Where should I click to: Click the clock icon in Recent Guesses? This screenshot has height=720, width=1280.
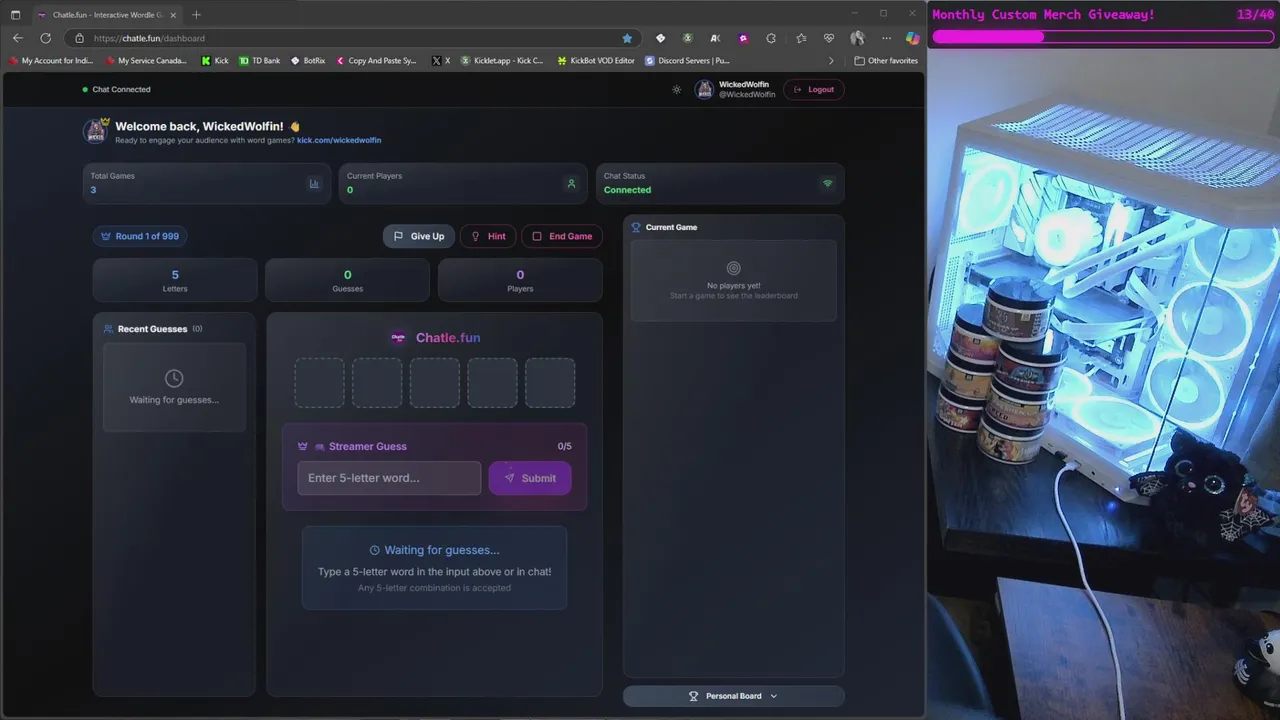pyautogui.click(x=174, y=378)
